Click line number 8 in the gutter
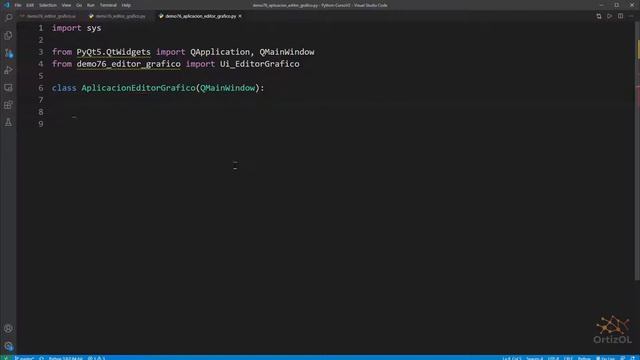640x360 pixels. [41, 112]
